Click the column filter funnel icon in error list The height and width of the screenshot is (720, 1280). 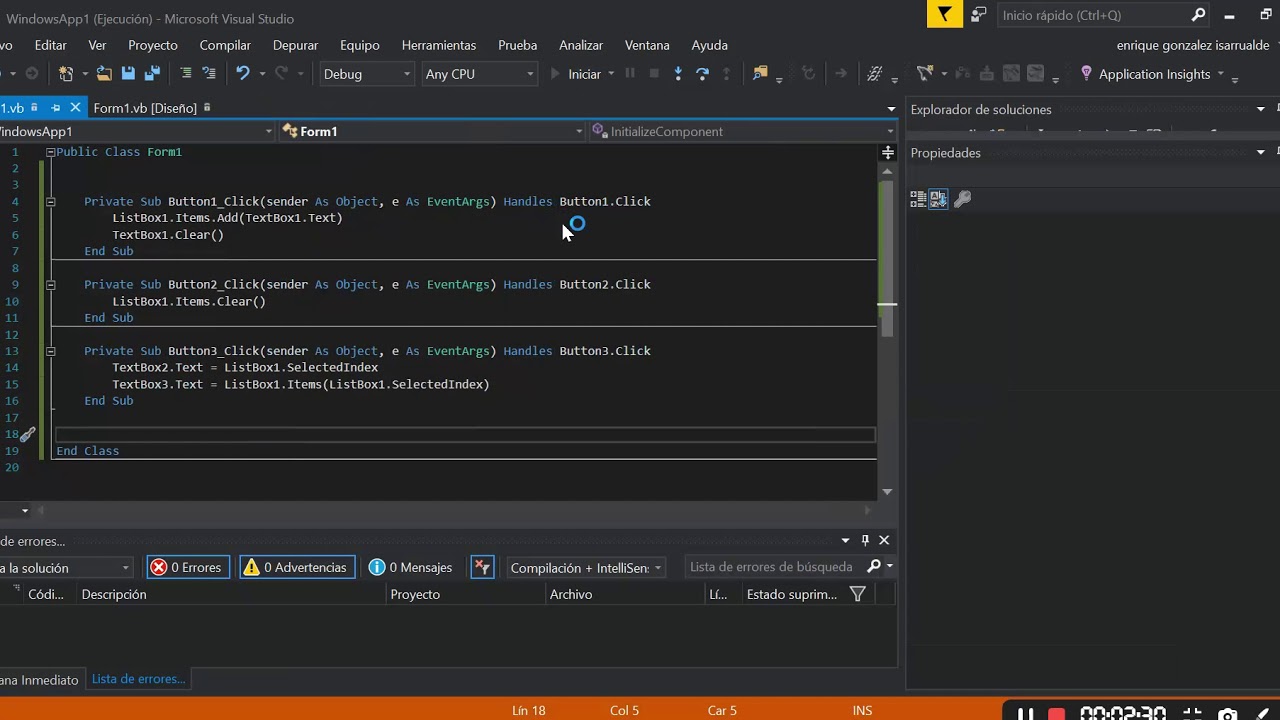click(x=857, y=594)
